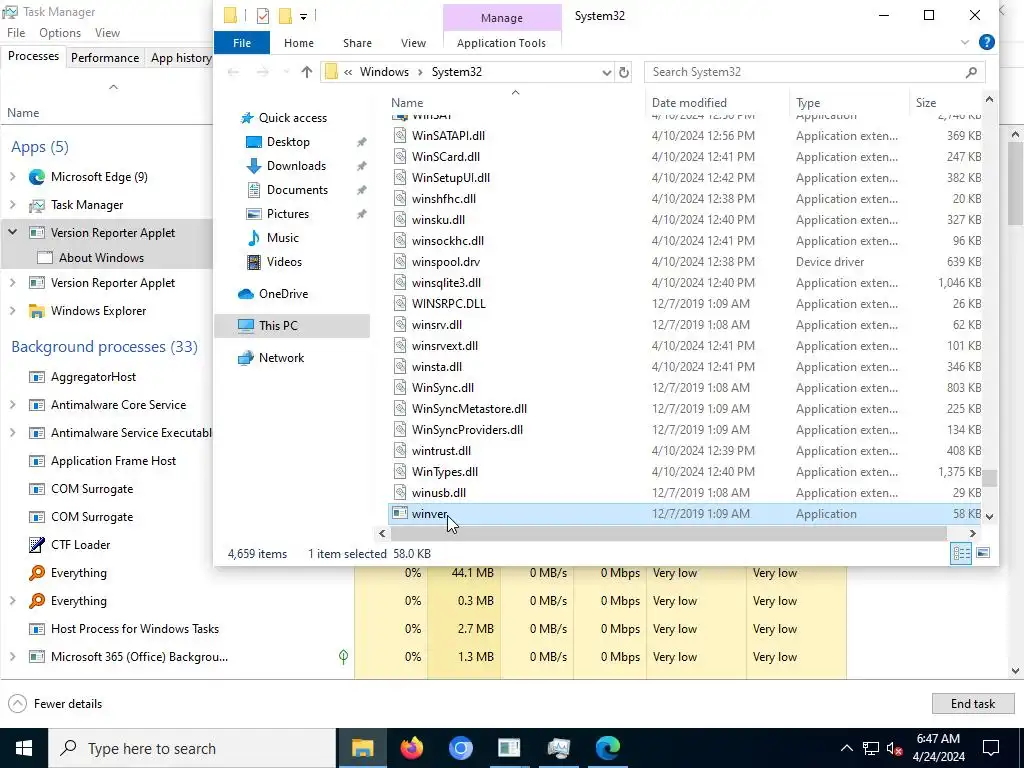Launch Chrome from the taskbar
1024x768 pixels.
click(x=460, y=748)
